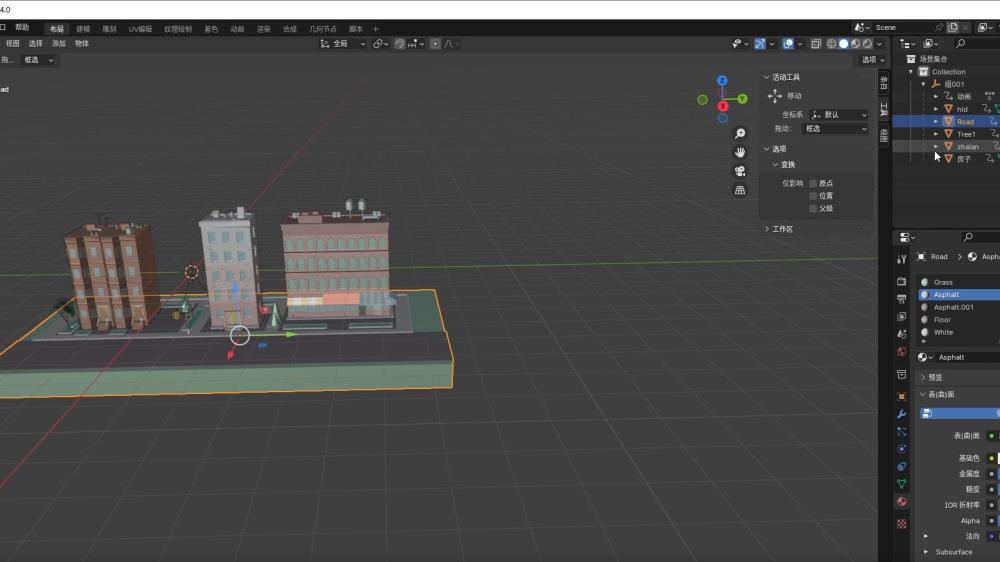Viewport: 1000px width, 562px height.
Task: Click the 基础色 base color swatch
Action: 998,458
